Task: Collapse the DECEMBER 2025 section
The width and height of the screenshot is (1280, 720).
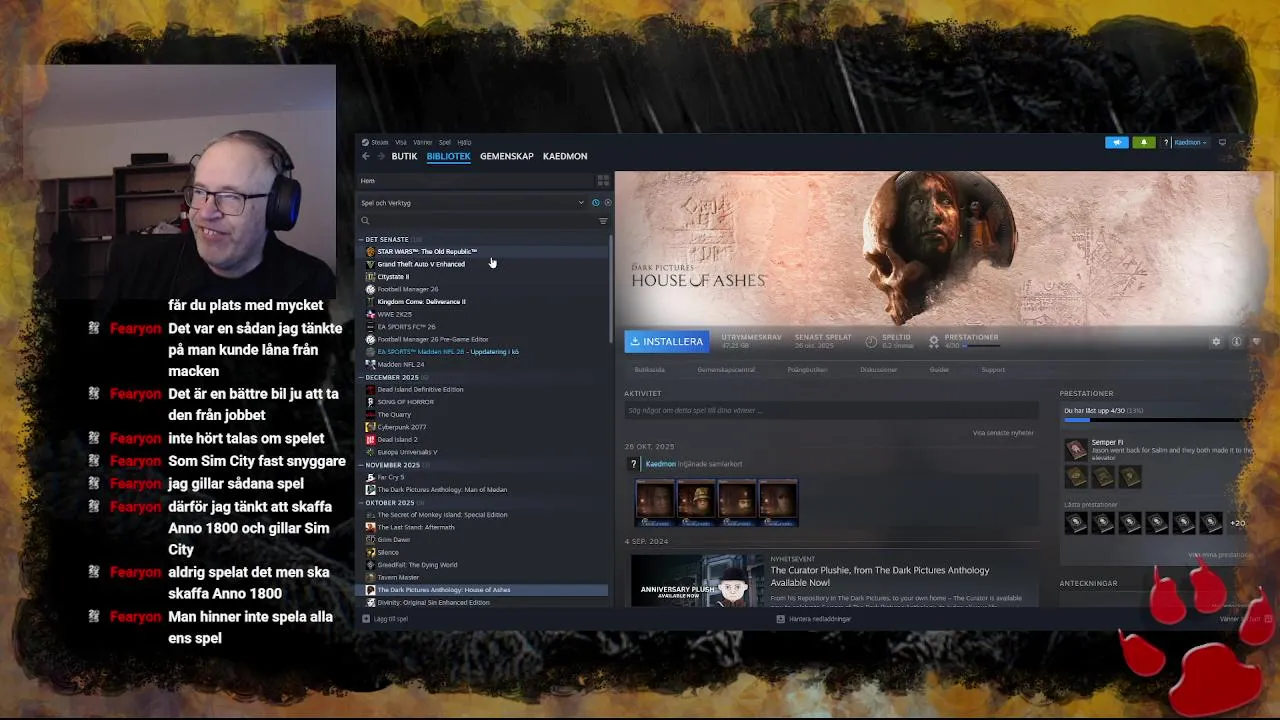Action: point(361,377)
